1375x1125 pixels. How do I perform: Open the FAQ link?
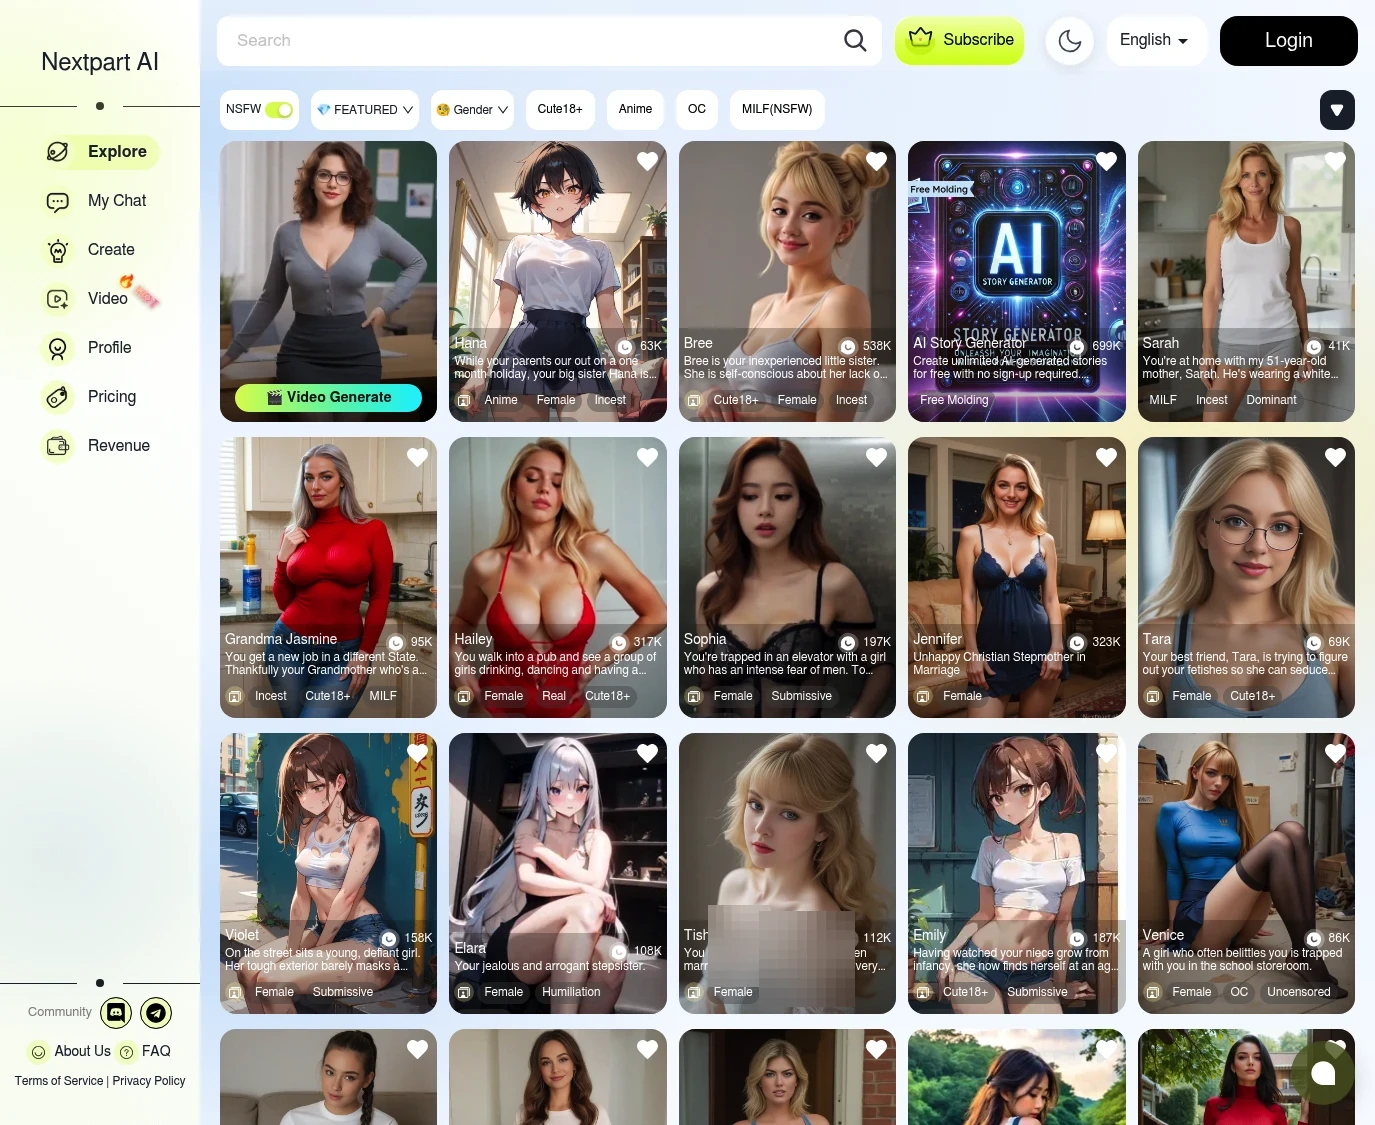click(156, 1051)
